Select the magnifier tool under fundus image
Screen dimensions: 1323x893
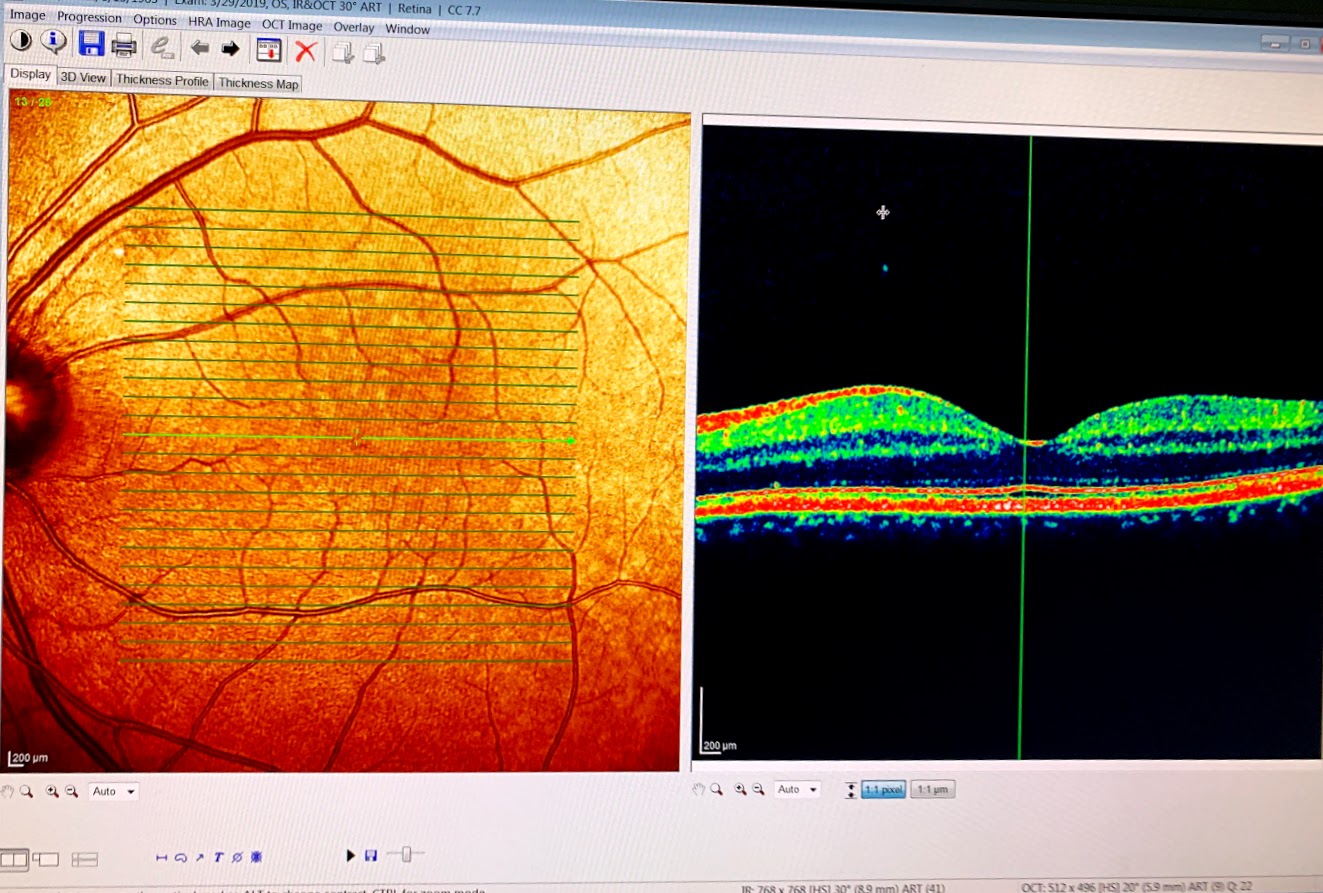[26, 791]
